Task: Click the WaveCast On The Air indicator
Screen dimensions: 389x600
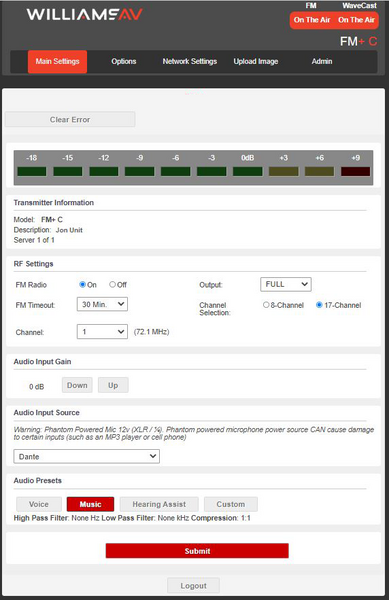Action: 356,20
